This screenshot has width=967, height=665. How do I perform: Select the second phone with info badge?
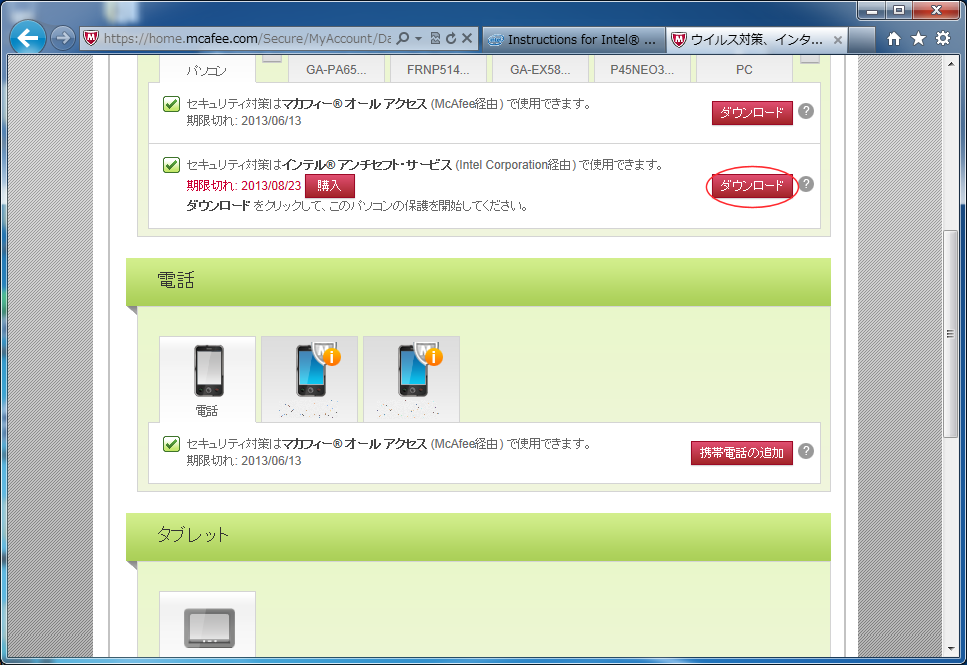310,379
